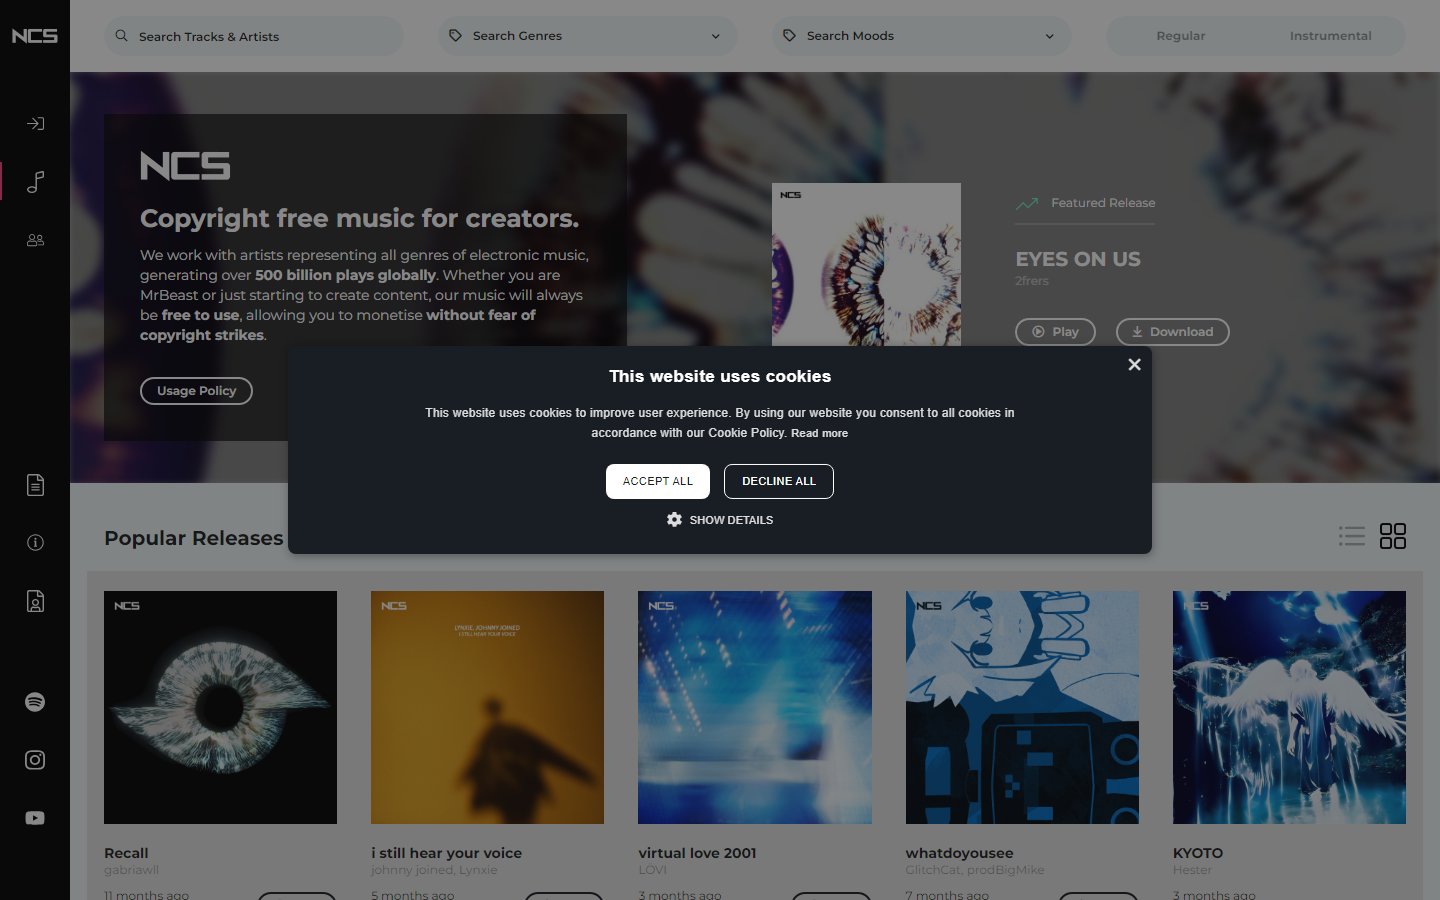Select the Instrumental version toggle
Screen dimensions: 1440x900
(x=1330, y=36)
